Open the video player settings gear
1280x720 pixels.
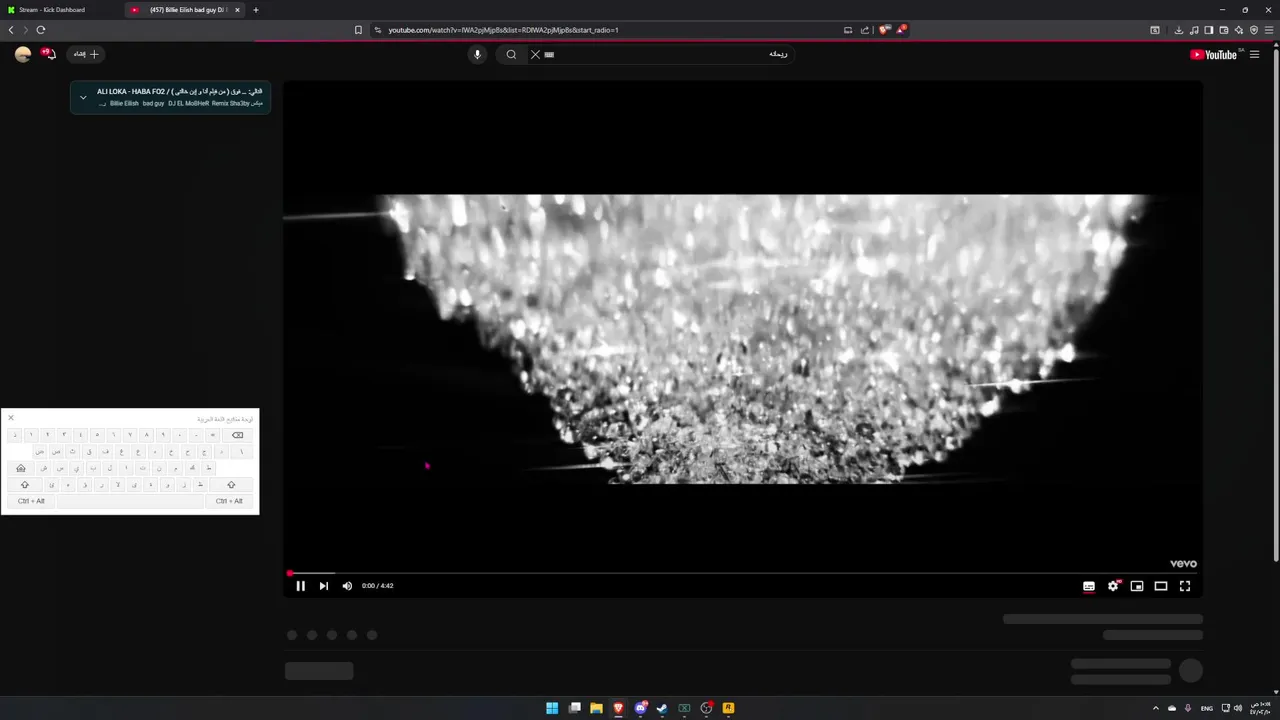coord(1113,586)
